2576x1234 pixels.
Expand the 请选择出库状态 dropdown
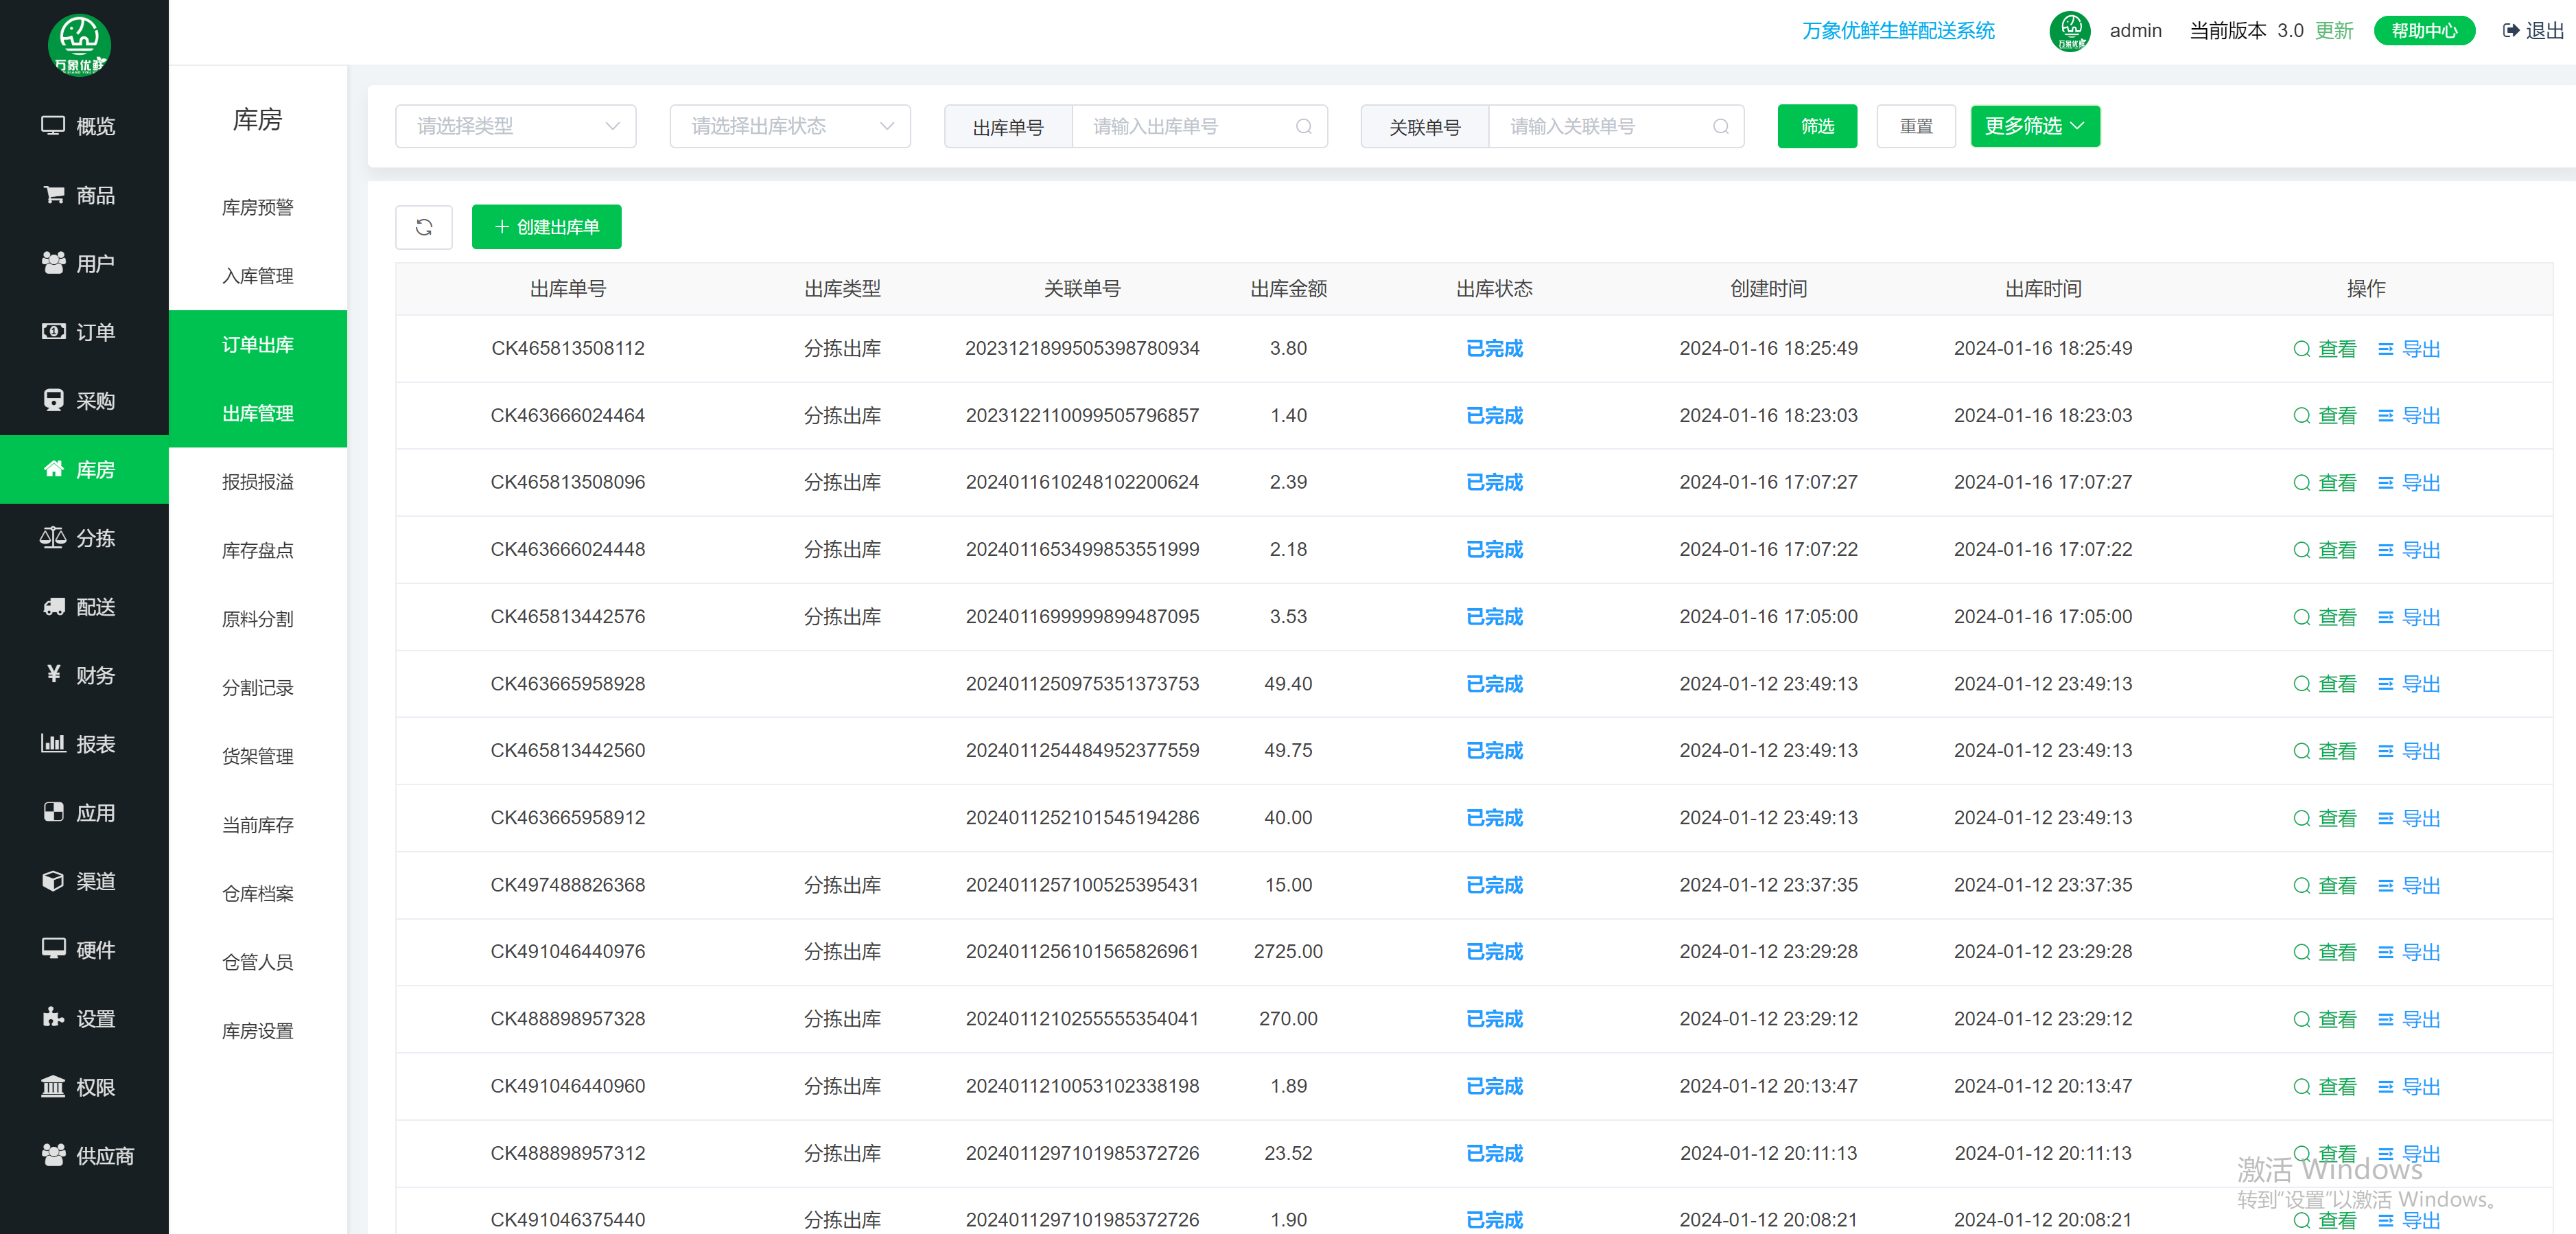tap(789, 127)
